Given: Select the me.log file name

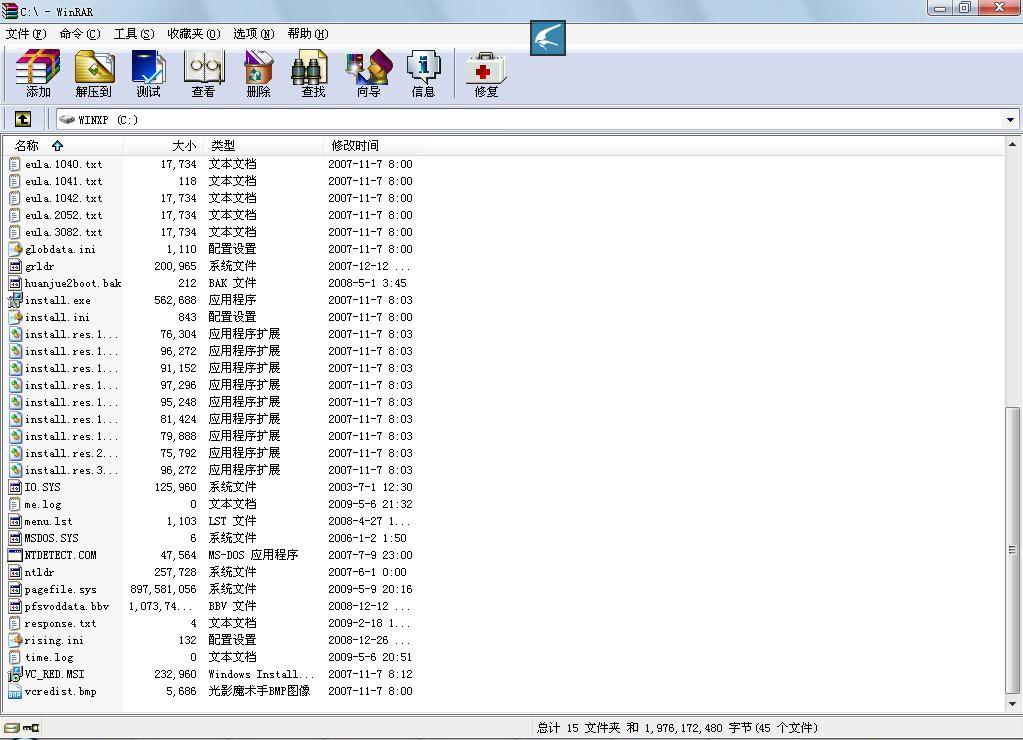Looking at the screenshot, I should point(43,504).
